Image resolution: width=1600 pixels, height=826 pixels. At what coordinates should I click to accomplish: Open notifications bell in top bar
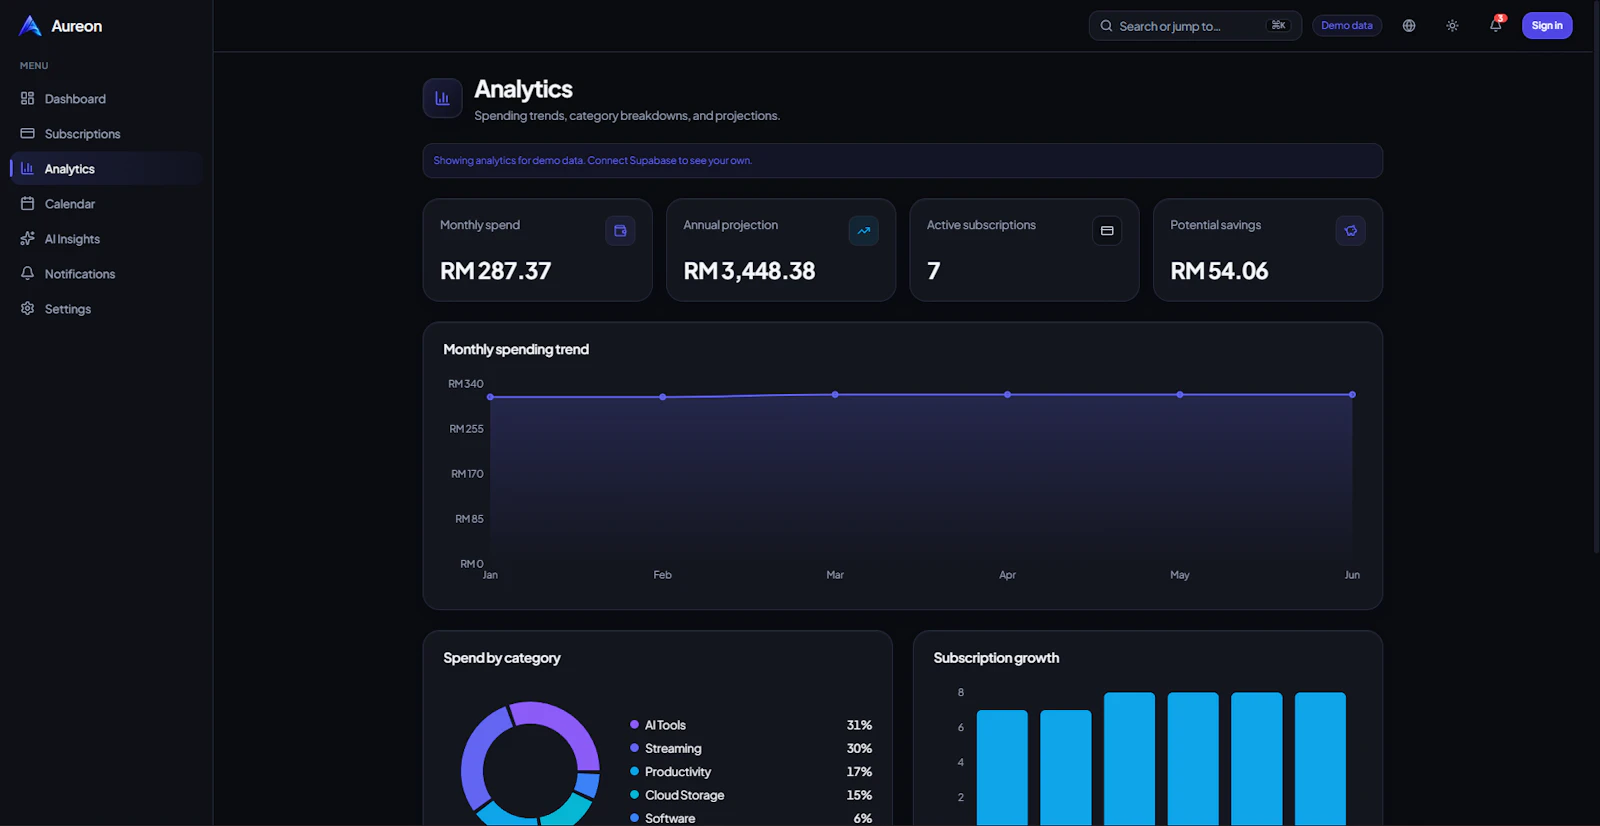coord(1496,25)
